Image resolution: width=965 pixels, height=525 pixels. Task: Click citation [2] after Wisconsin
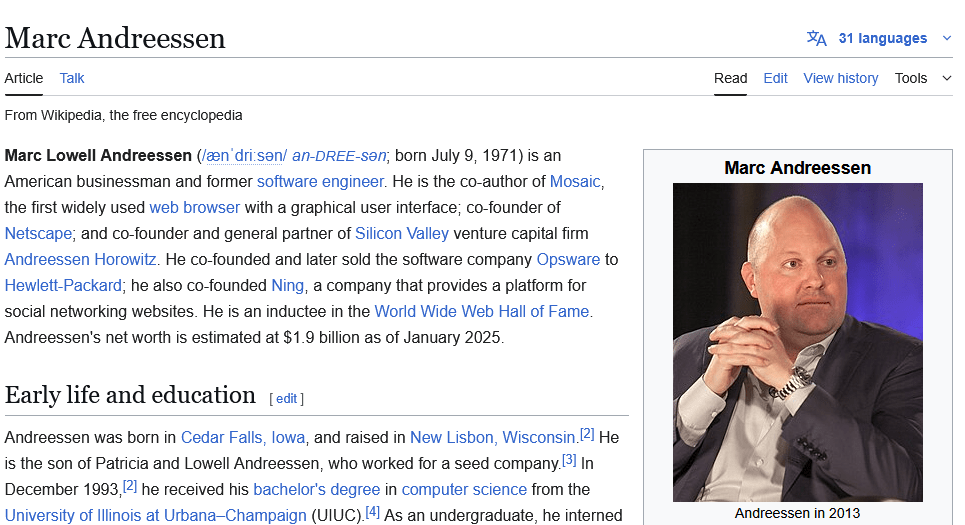(587, 434)
